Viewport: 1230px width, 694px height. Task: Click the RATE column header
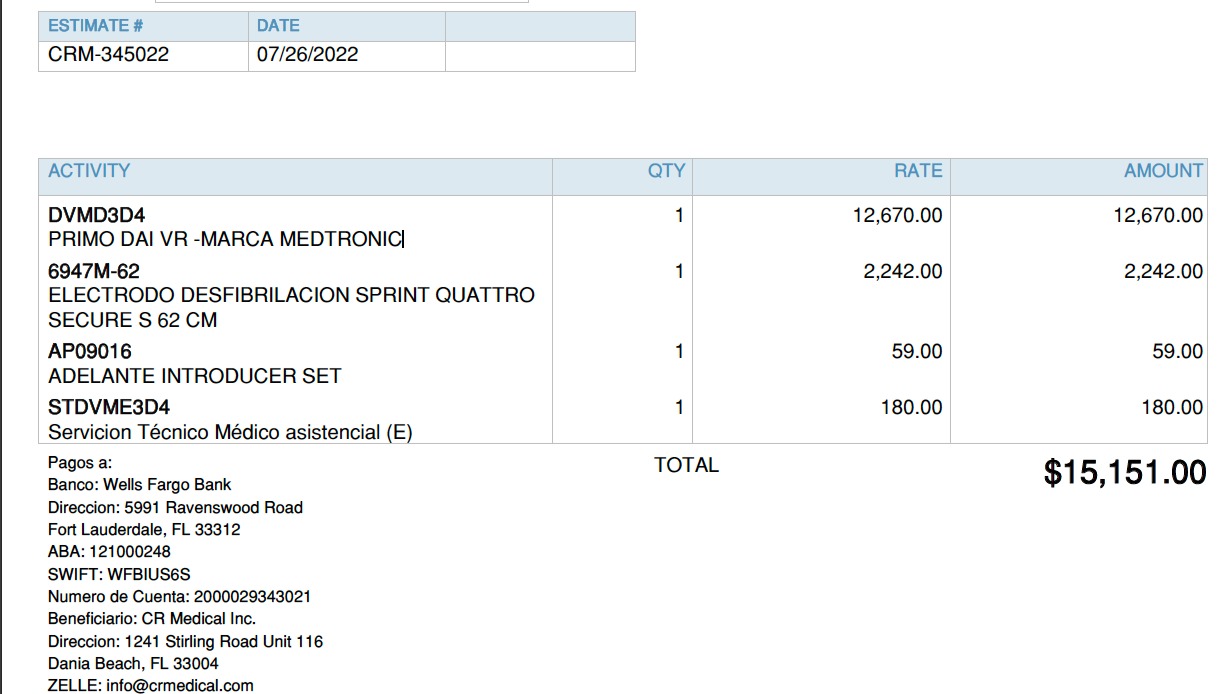click(x=918, y=171)
